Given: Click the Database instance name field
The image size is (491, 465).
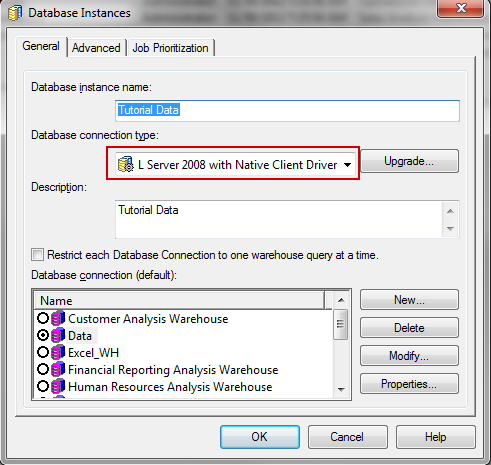Looking at the screenshot, I should (287, 110).
